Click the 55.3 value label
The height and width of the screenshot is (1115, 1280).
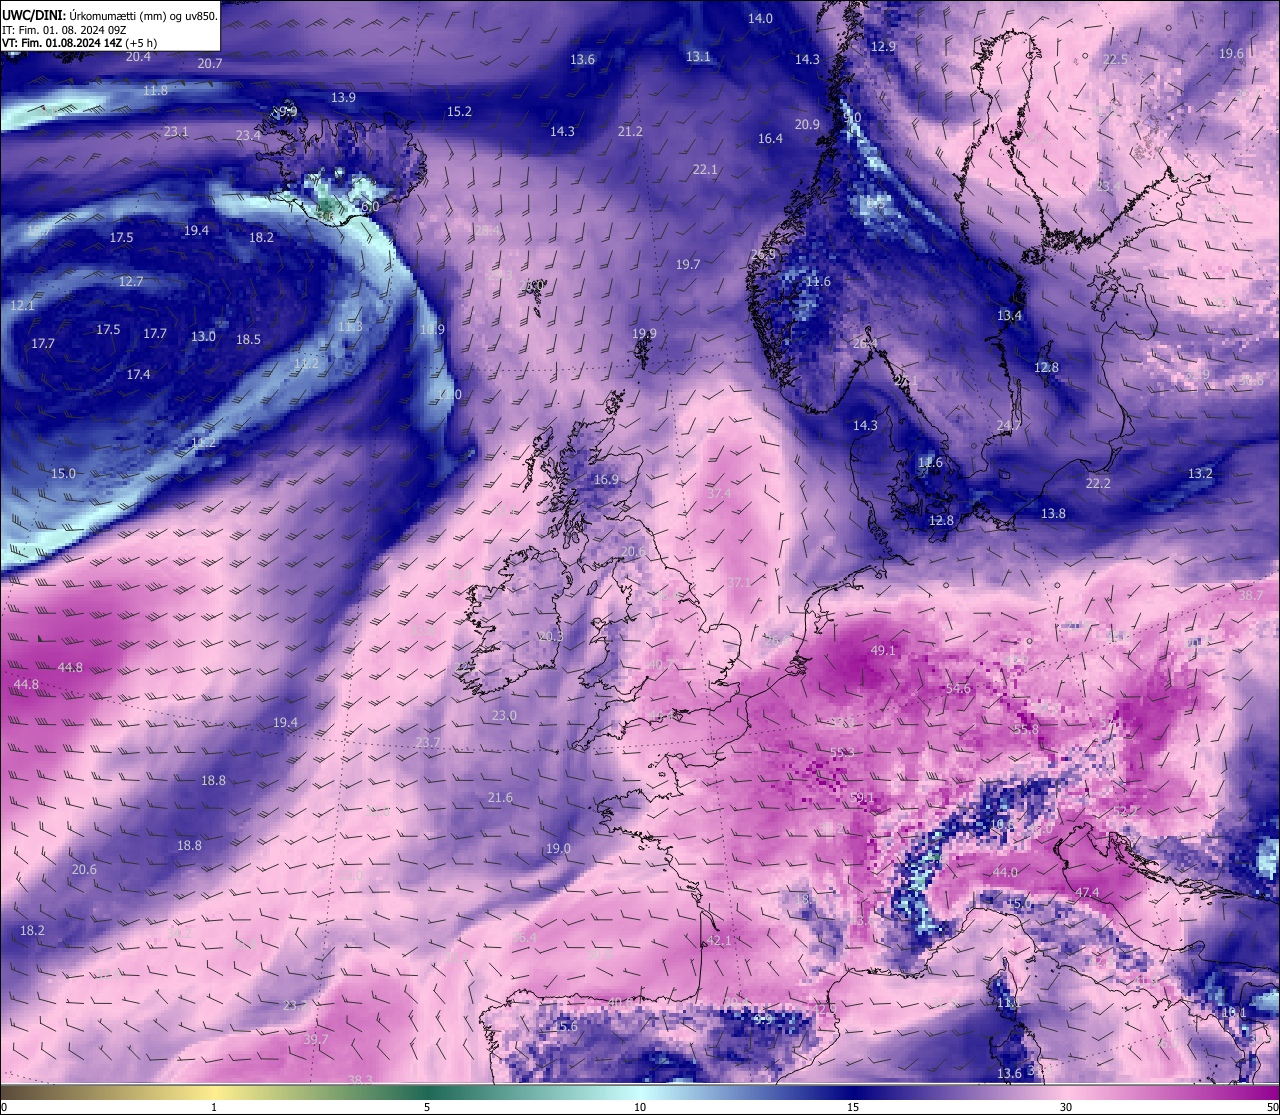click(842, 753)
